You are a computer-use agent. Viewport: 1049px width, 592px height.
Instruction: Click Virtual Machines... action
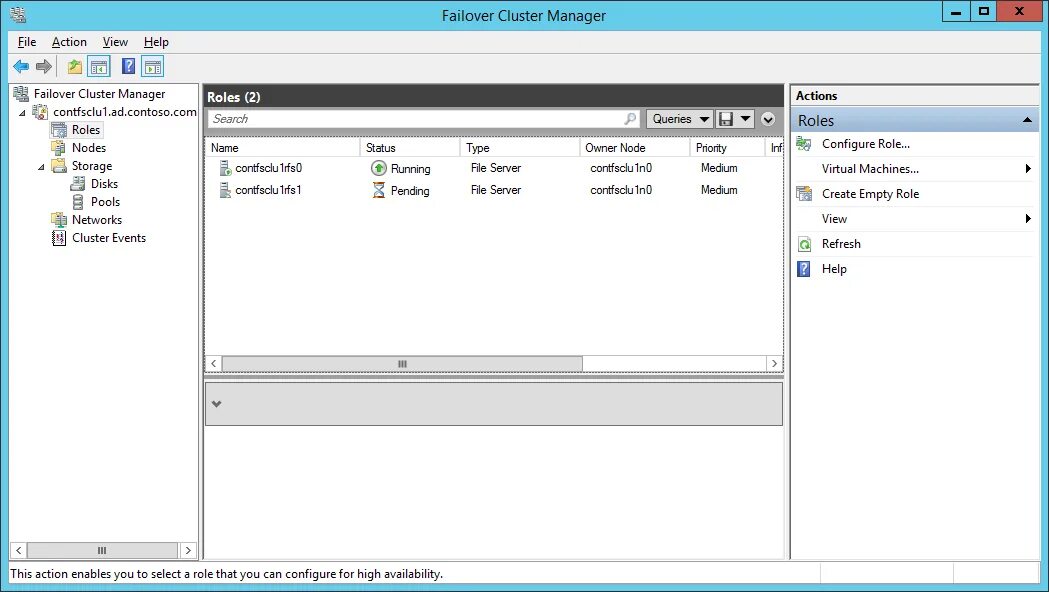coord(870,169)
